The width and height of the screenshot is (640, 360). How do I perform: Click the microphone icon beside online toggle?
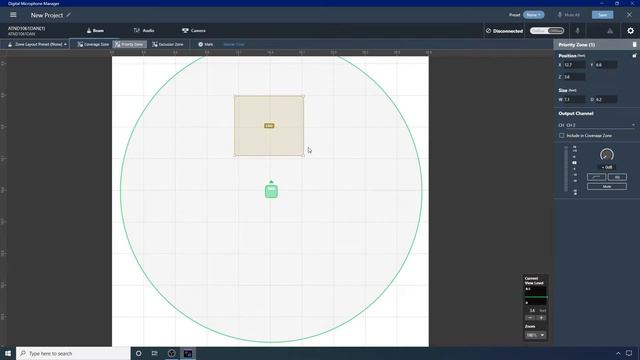[x=578, y=31]
